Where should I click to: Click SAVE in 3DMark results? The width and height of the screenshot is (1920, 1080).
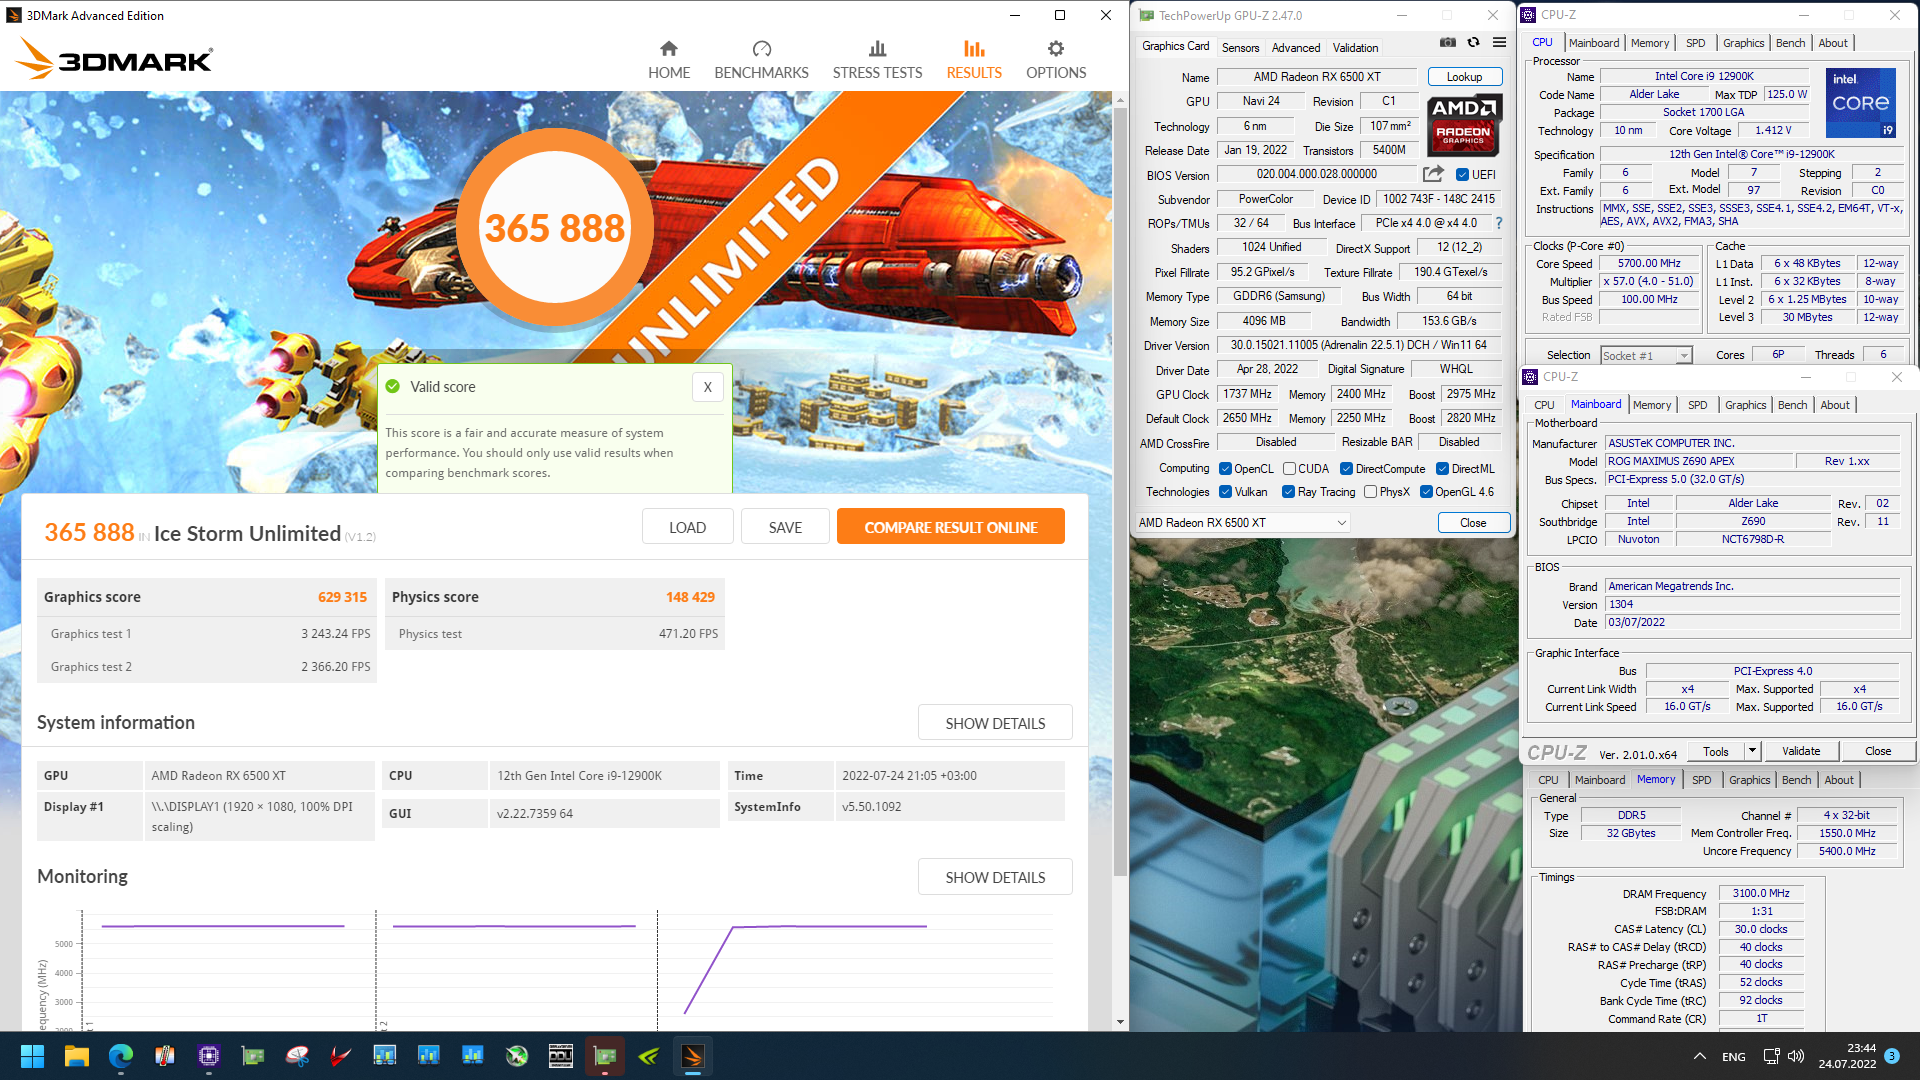pos(785,527)
